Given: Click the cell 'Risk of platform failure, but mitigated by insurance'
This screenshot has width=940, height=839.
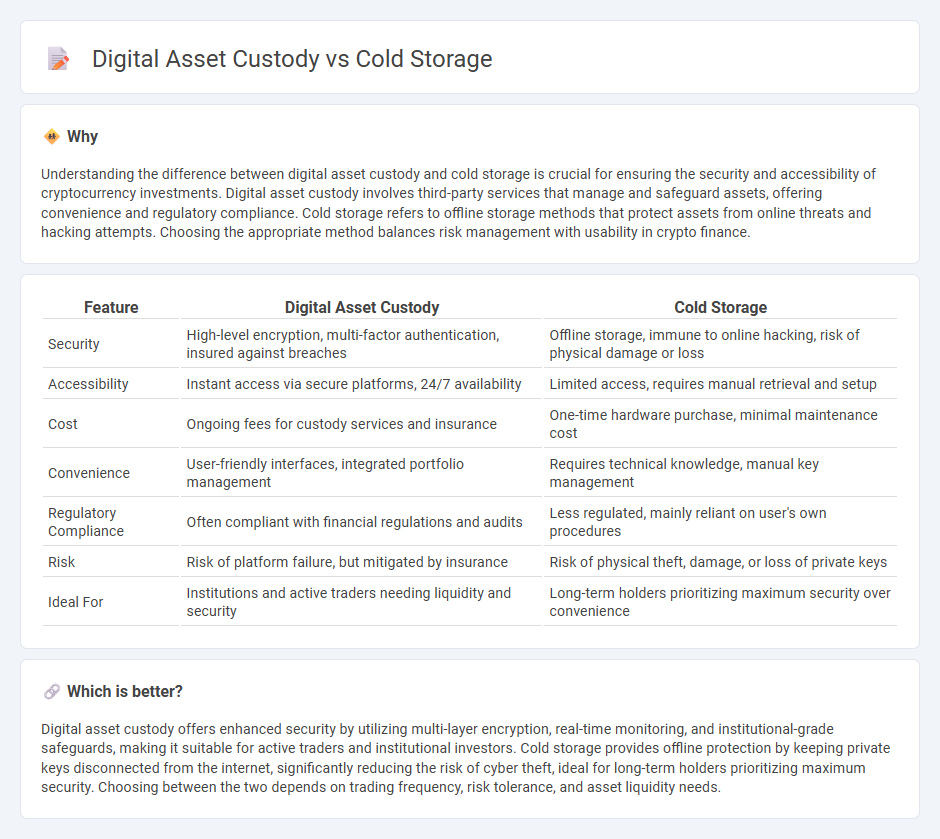Looking at the screenshot, I should pyautogui.click(x=361, y=562).
